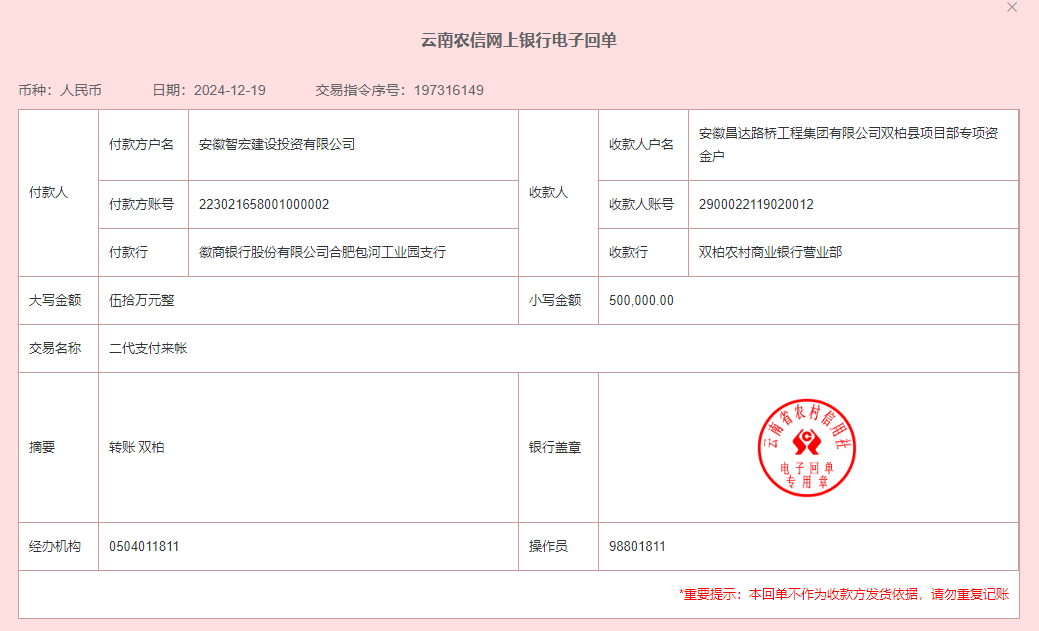Click payee bank 双柏农村商业银行营业部
Image resolution: width=1039 pixels, height=631 pixels.
coord(770,253)
